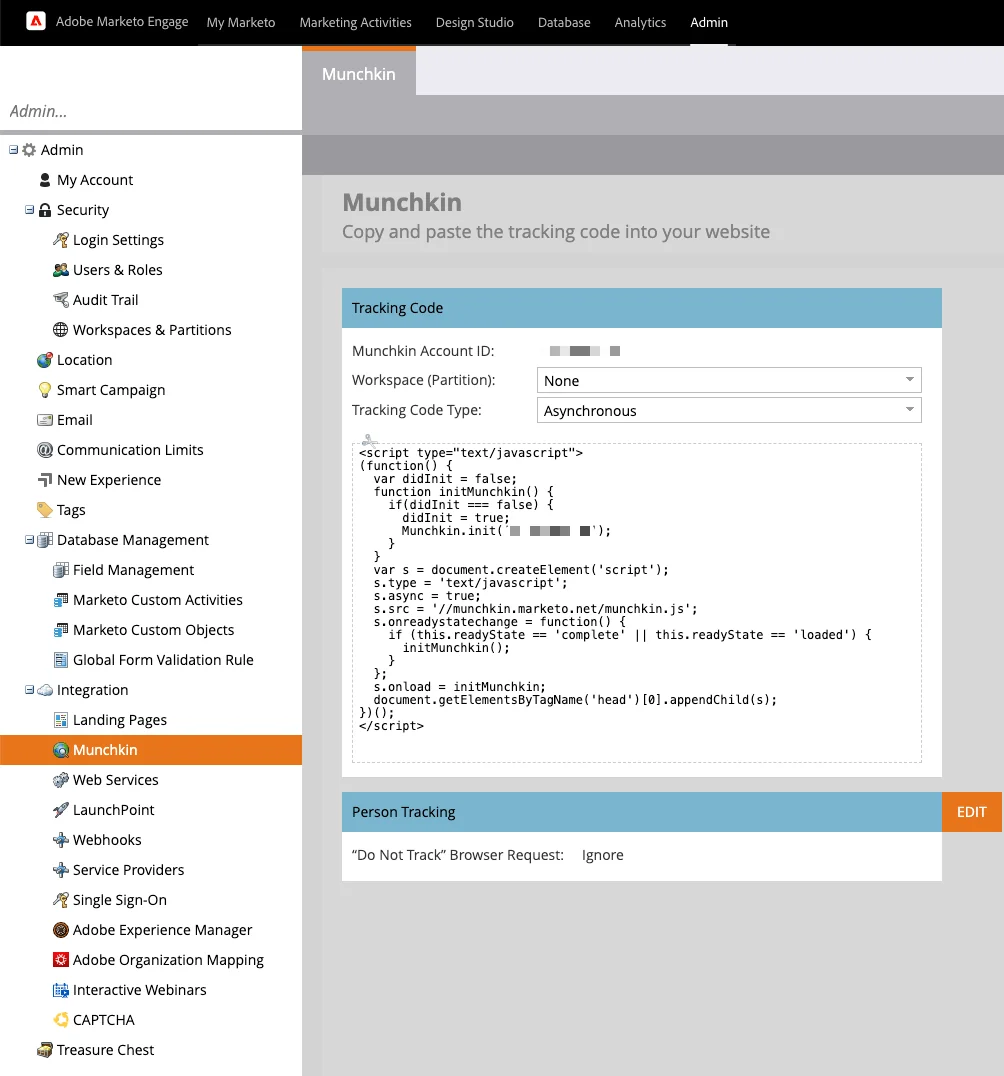
Task: Click the Email envelope icon
Action: 45,420
